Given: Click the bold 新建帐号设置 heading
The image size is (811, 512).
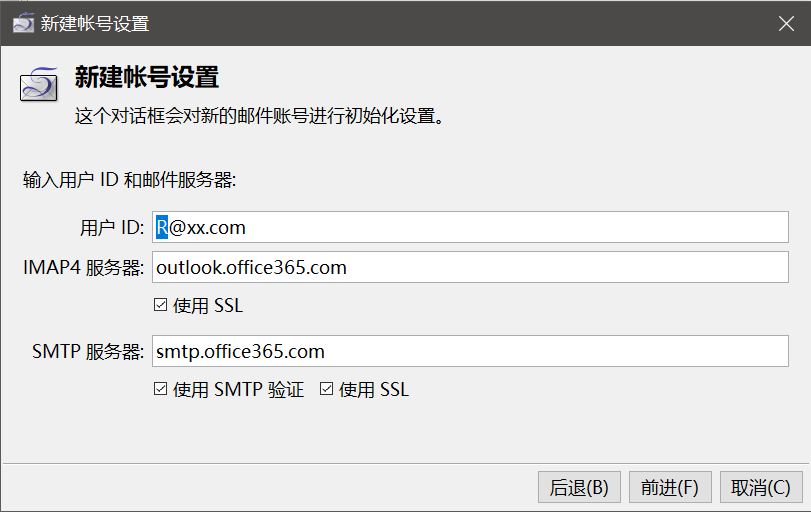Looking at the screenshot, I should click(x=147, y=78).
